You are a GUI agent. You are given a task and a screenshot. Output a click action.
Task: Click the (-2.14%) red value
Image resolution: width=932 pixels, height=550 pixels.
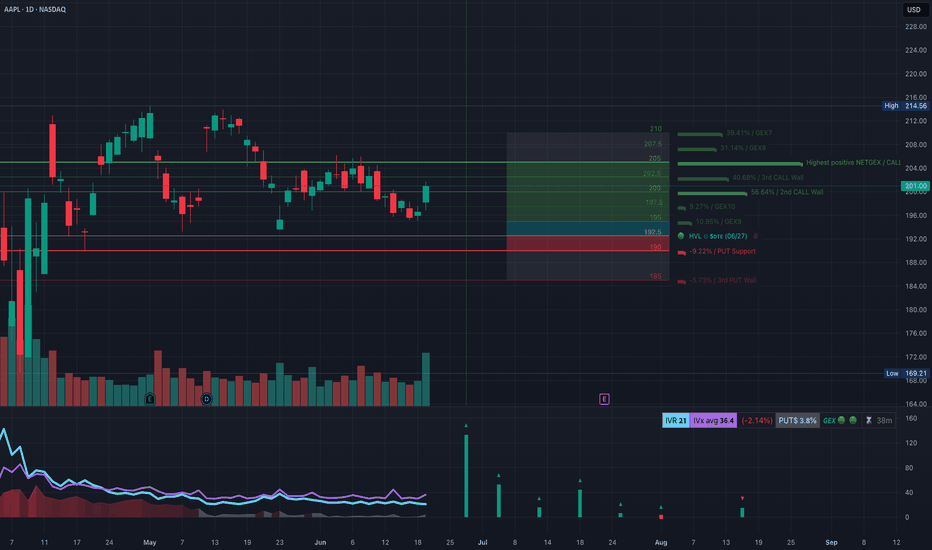[x=757, y=420]
